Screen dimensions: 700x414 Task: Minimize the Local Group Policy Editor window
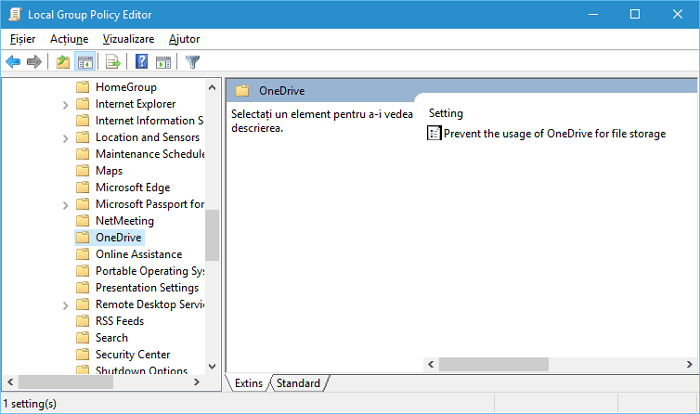[x=593, y=14]
